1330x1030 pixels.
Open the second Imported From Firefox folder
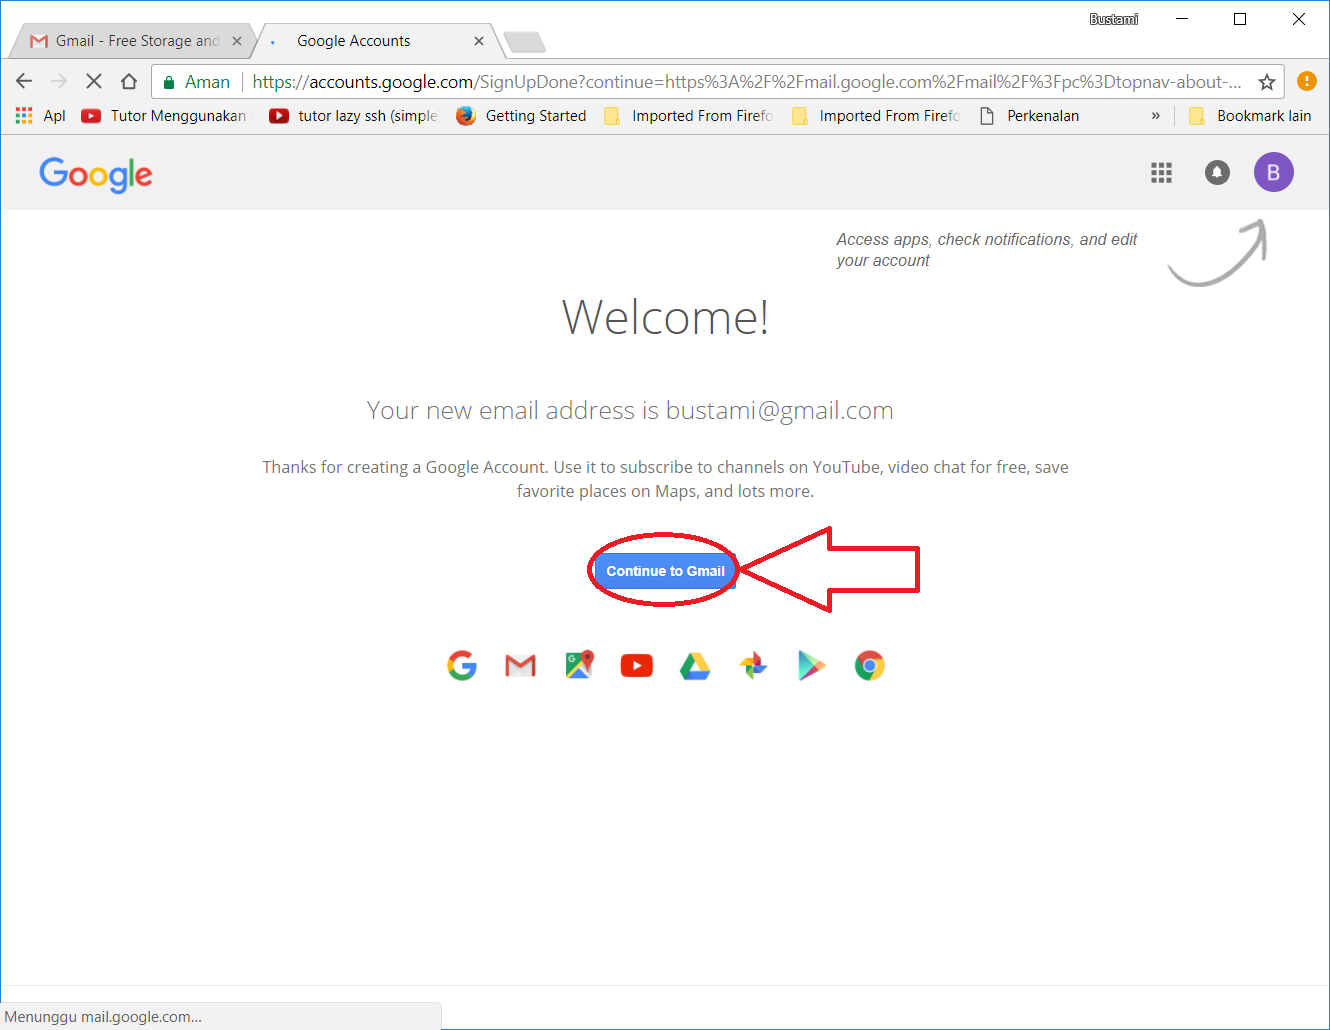click(876, 116)
